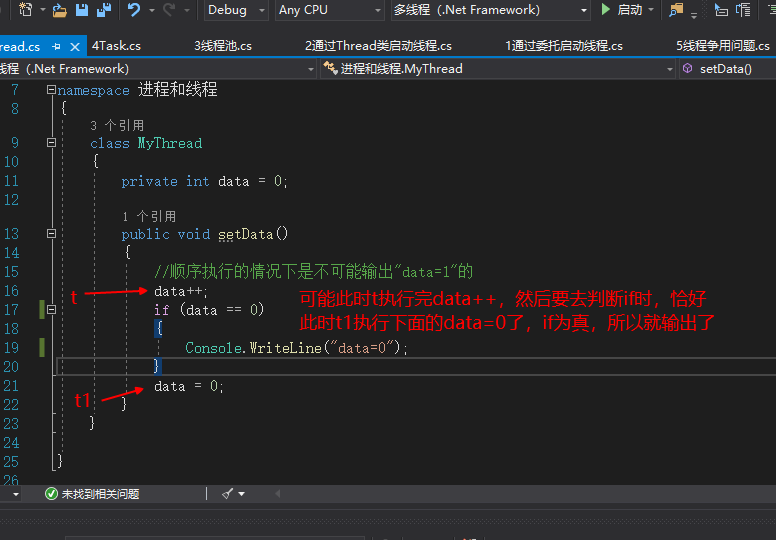Click the New Project toolbar icon
The image size is (776, 540).
pos(25,9)
